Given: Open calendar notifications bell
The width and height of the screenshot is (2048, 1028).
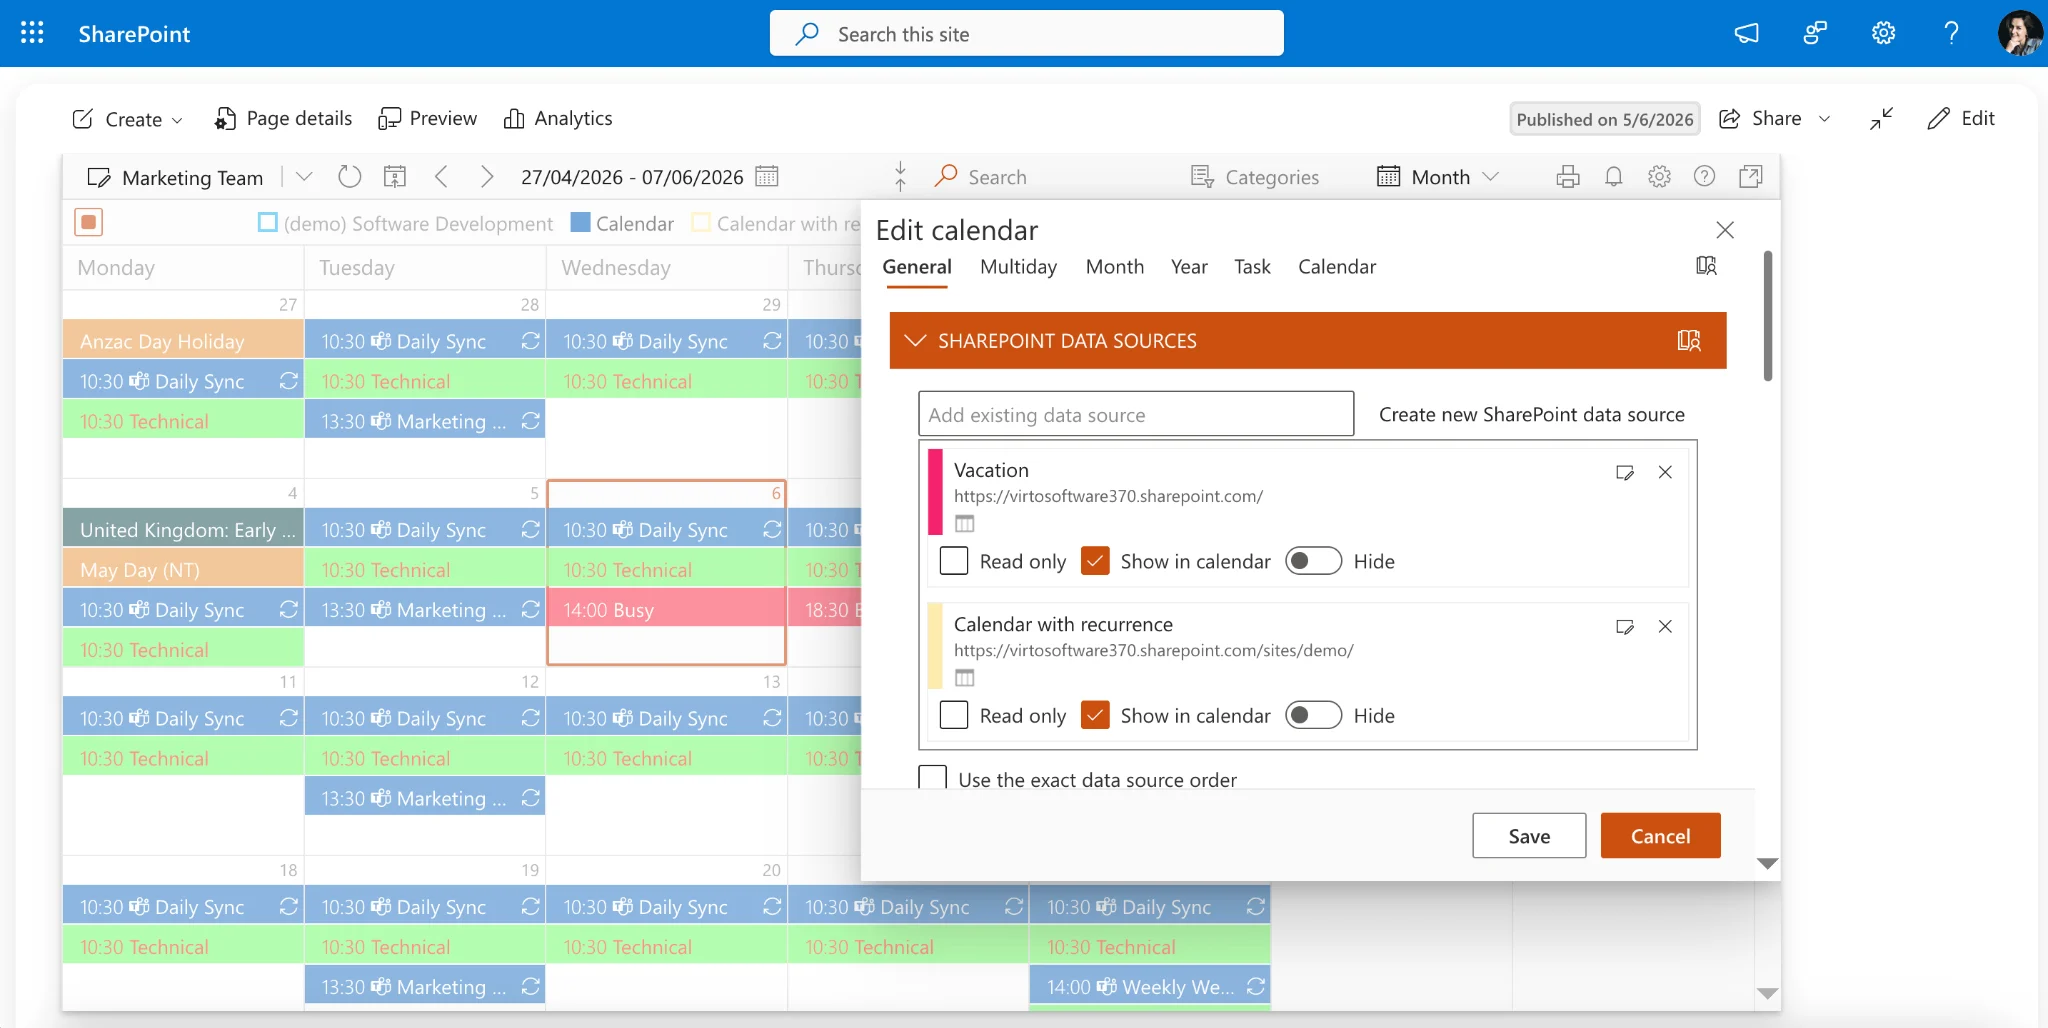Looking at the screenshot, I should [x=1613, y=177].
